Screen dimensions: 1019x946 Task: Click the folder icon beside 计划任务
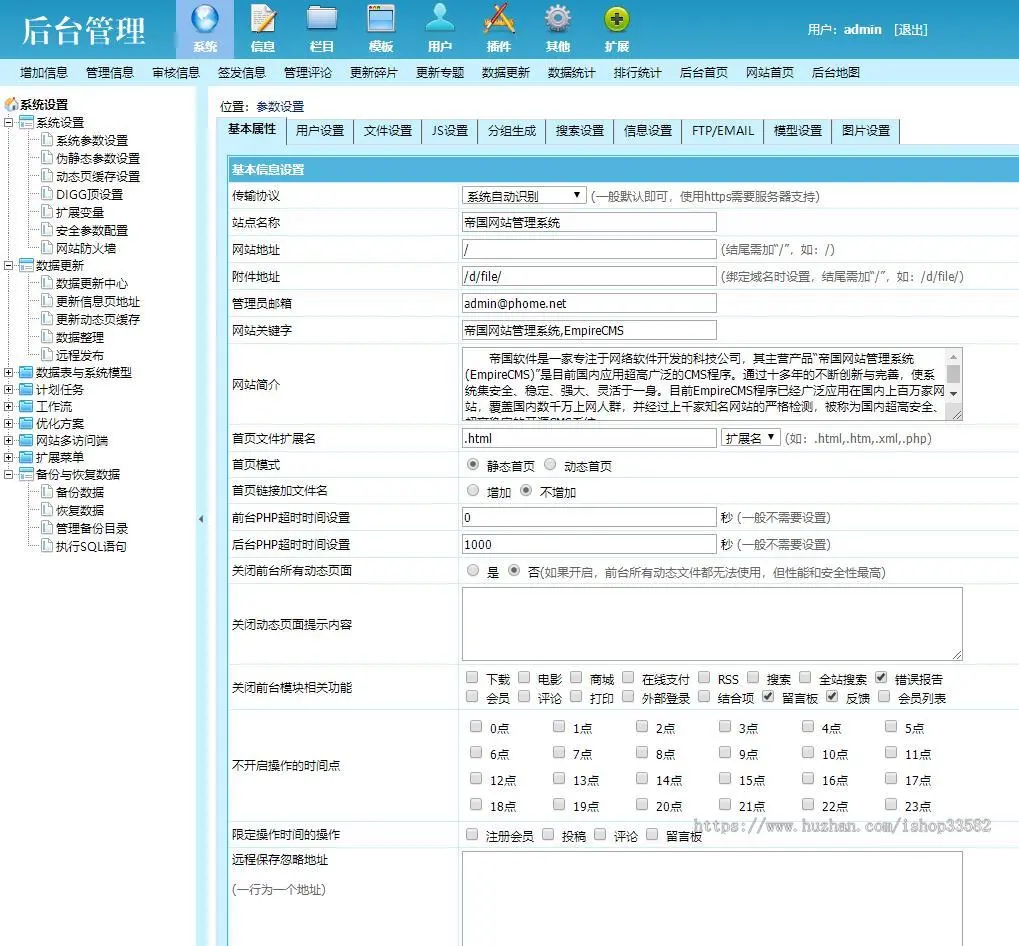(26, 389)
